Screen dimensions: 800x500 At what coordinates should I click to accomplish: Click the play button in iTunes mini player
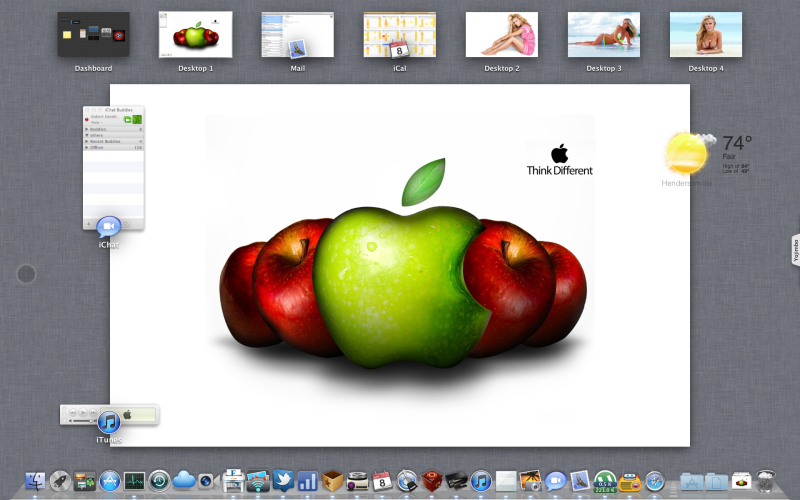click(83, 412)
